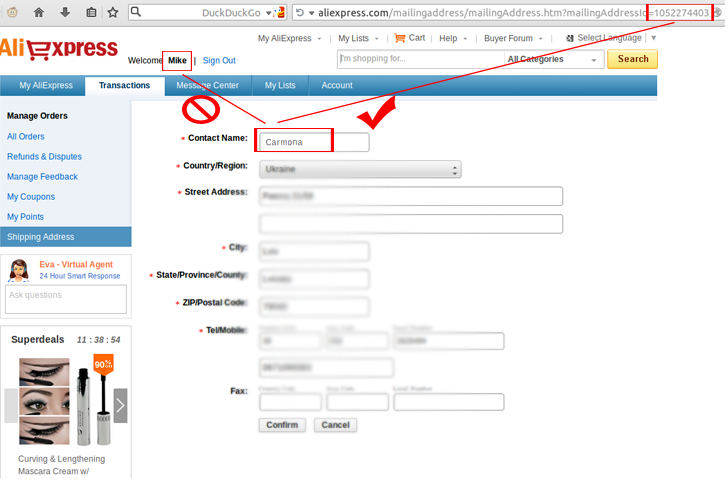Click the user name Mike
Viewport: 728px width, 480px height.
click(177, 61)
